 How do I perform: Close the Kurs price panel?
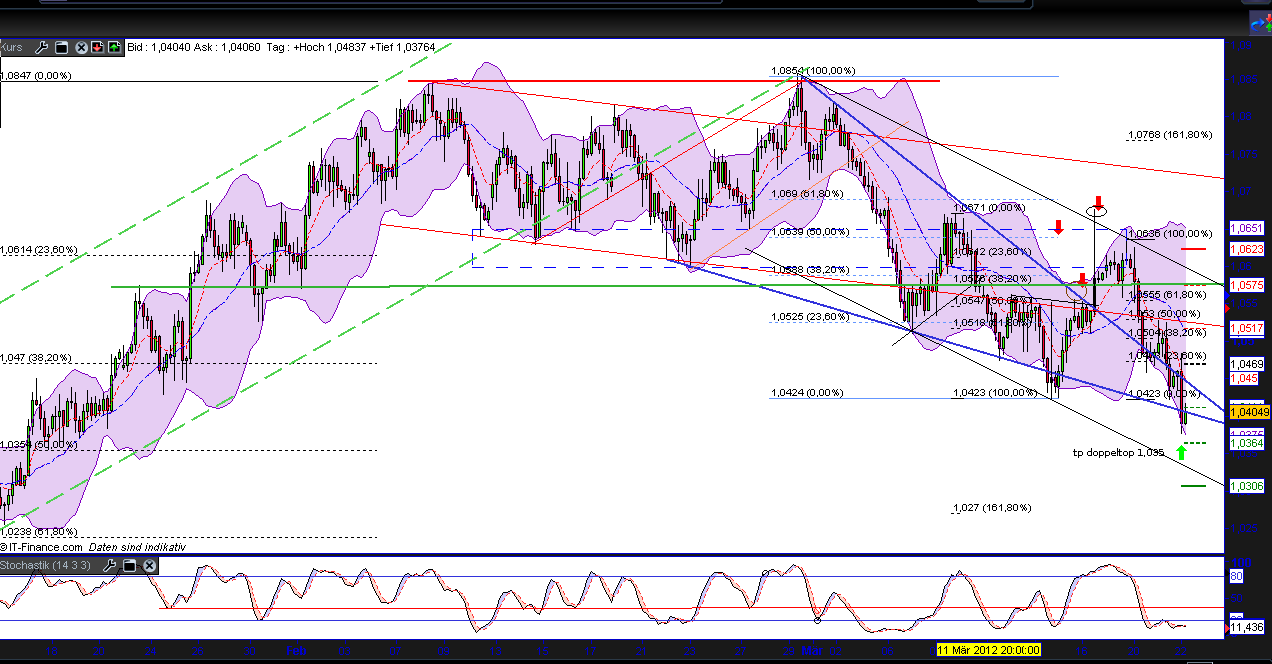coord(81,47)
